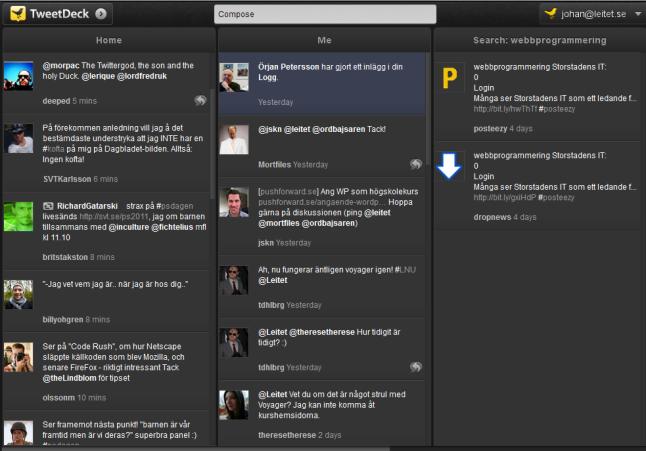Click the TweetDeck yellow bird logo
Screen dimensions: 646x451
(18, 14)
